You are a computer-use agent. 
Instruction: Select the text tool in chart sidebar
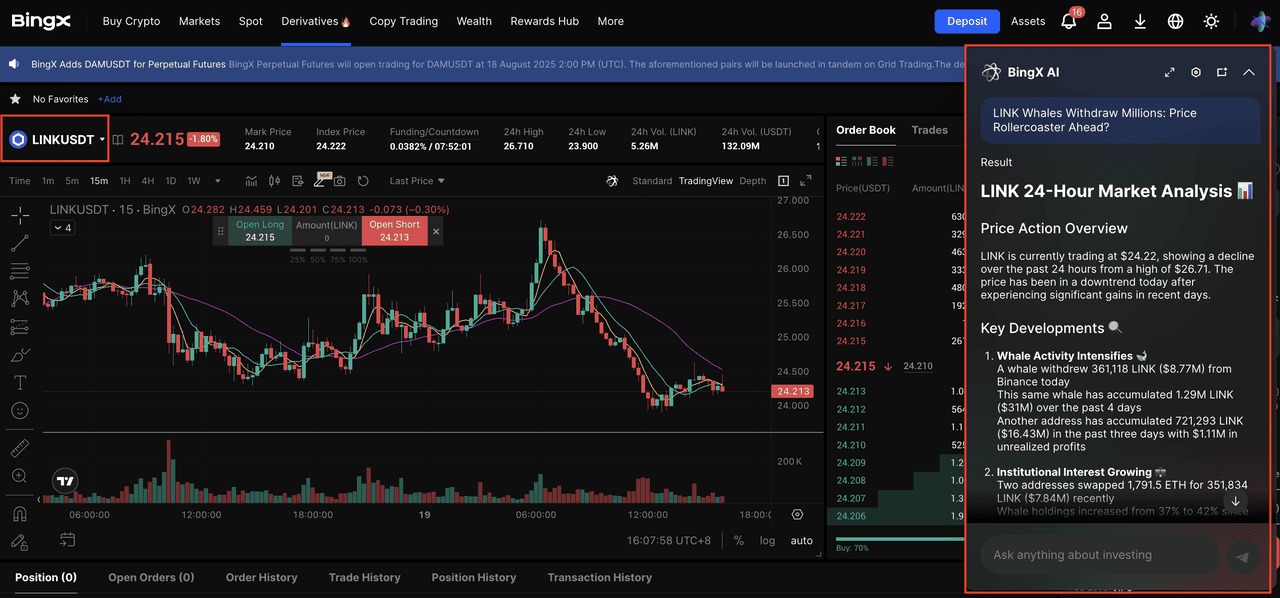tap(20, 383)
